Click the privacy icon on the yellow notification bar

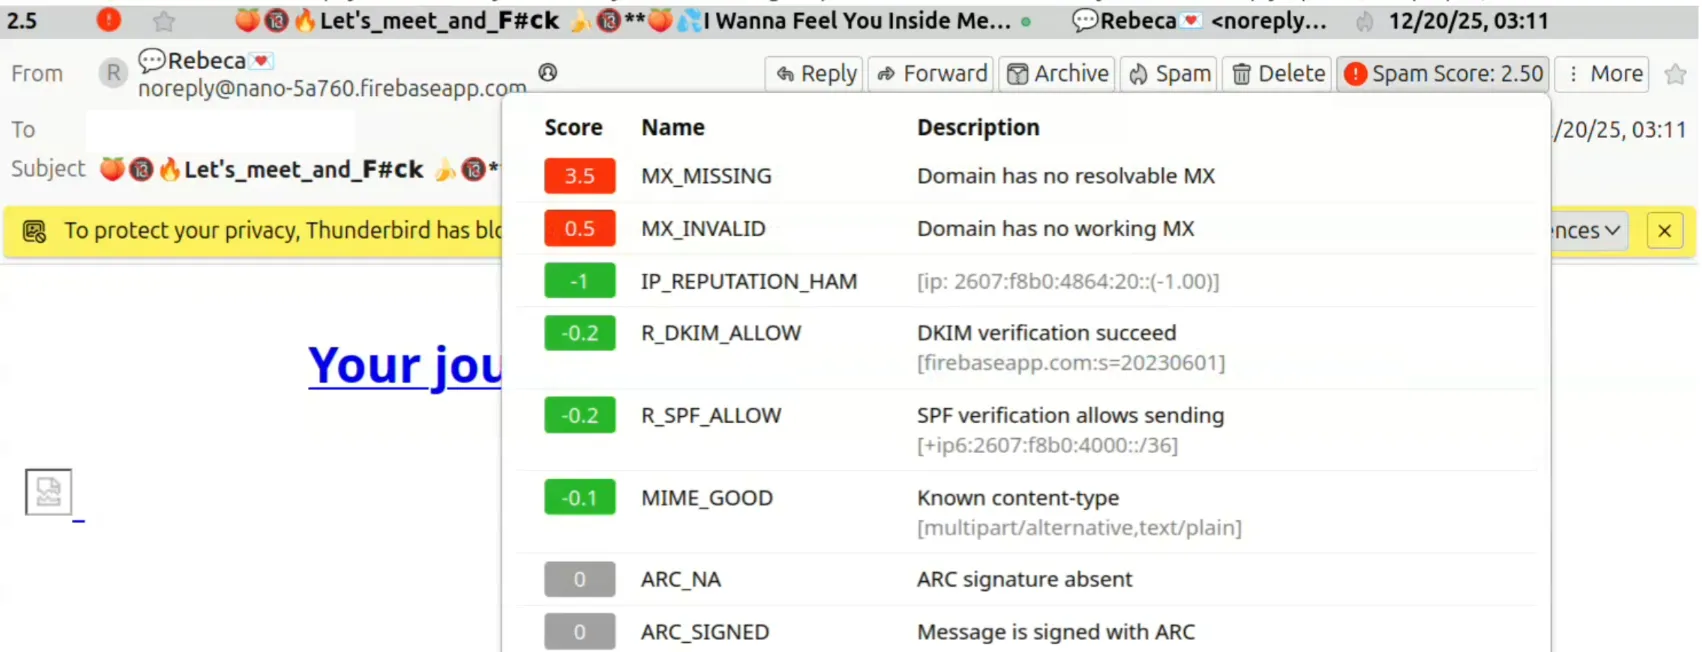tap(34, 231)
